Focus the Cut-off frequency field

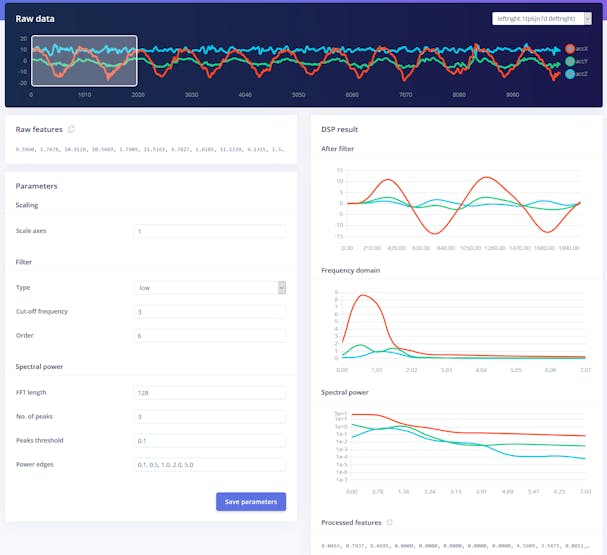(210, 312)
